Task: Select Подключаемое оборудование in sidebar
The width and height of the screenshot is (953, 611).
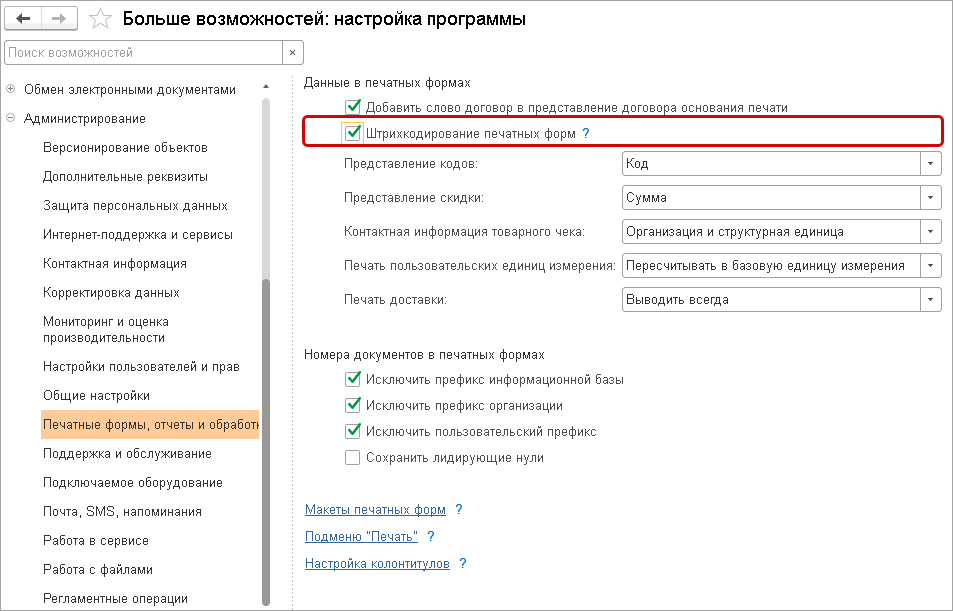Action: click(x=132, y=483)
